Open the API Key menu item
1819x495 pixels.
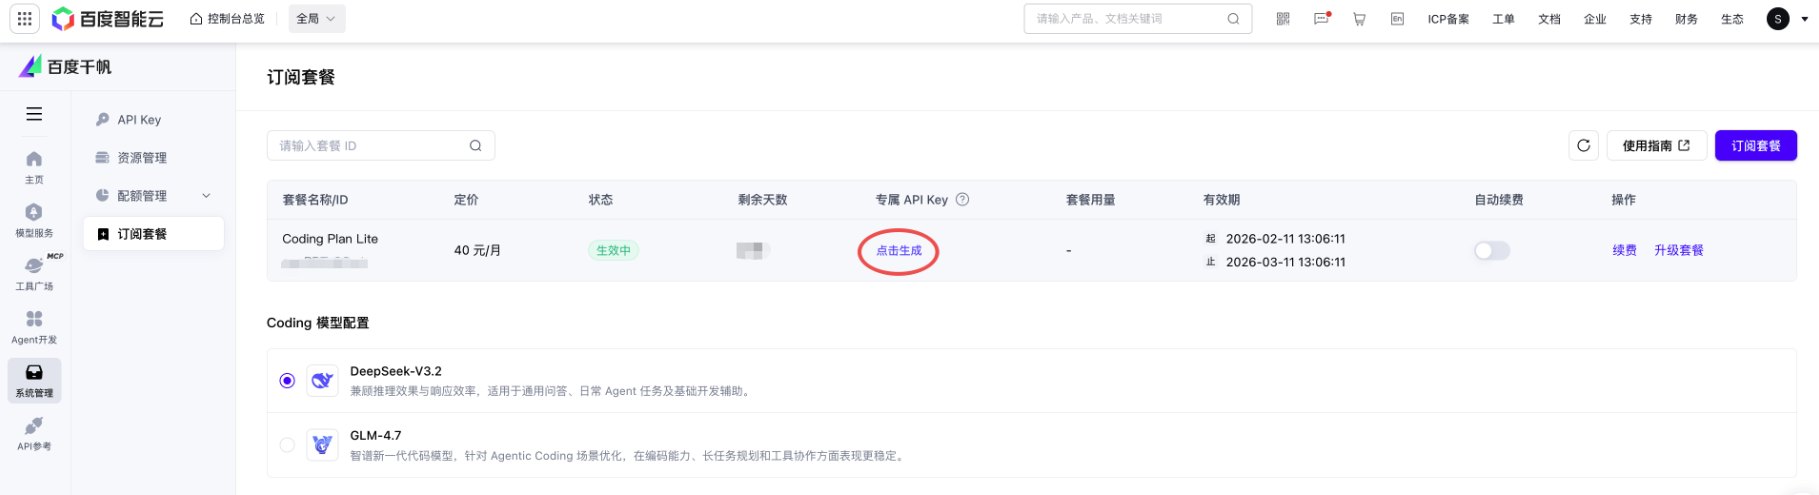(139, 120)
